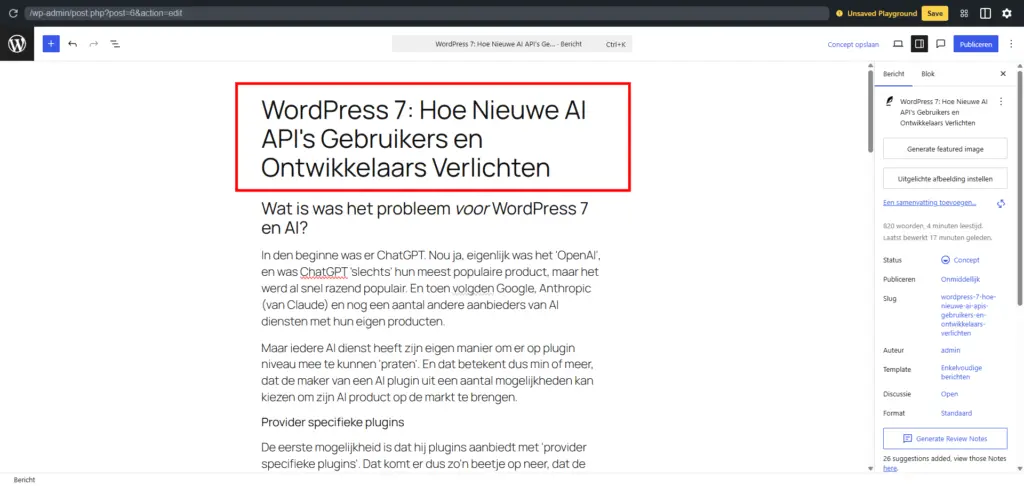Image resolution: width=1024 pixels, height=486 pixels.
Task: Click the Playground refresh icon
Action: [12, 13]
